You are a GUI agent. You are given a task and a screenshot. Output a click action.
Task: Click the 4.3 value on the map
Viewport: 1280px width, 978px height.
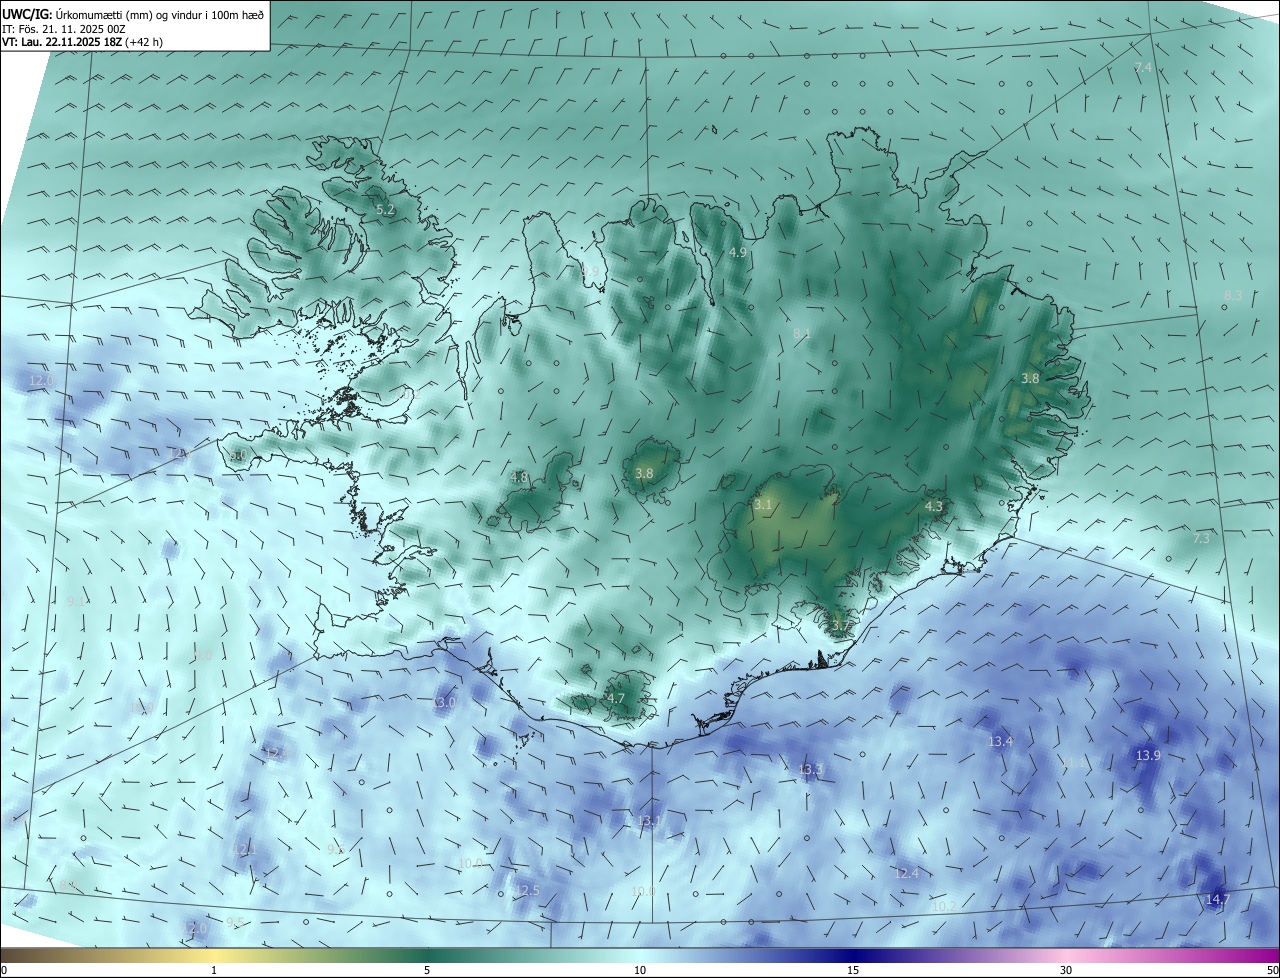pos(933,507)
